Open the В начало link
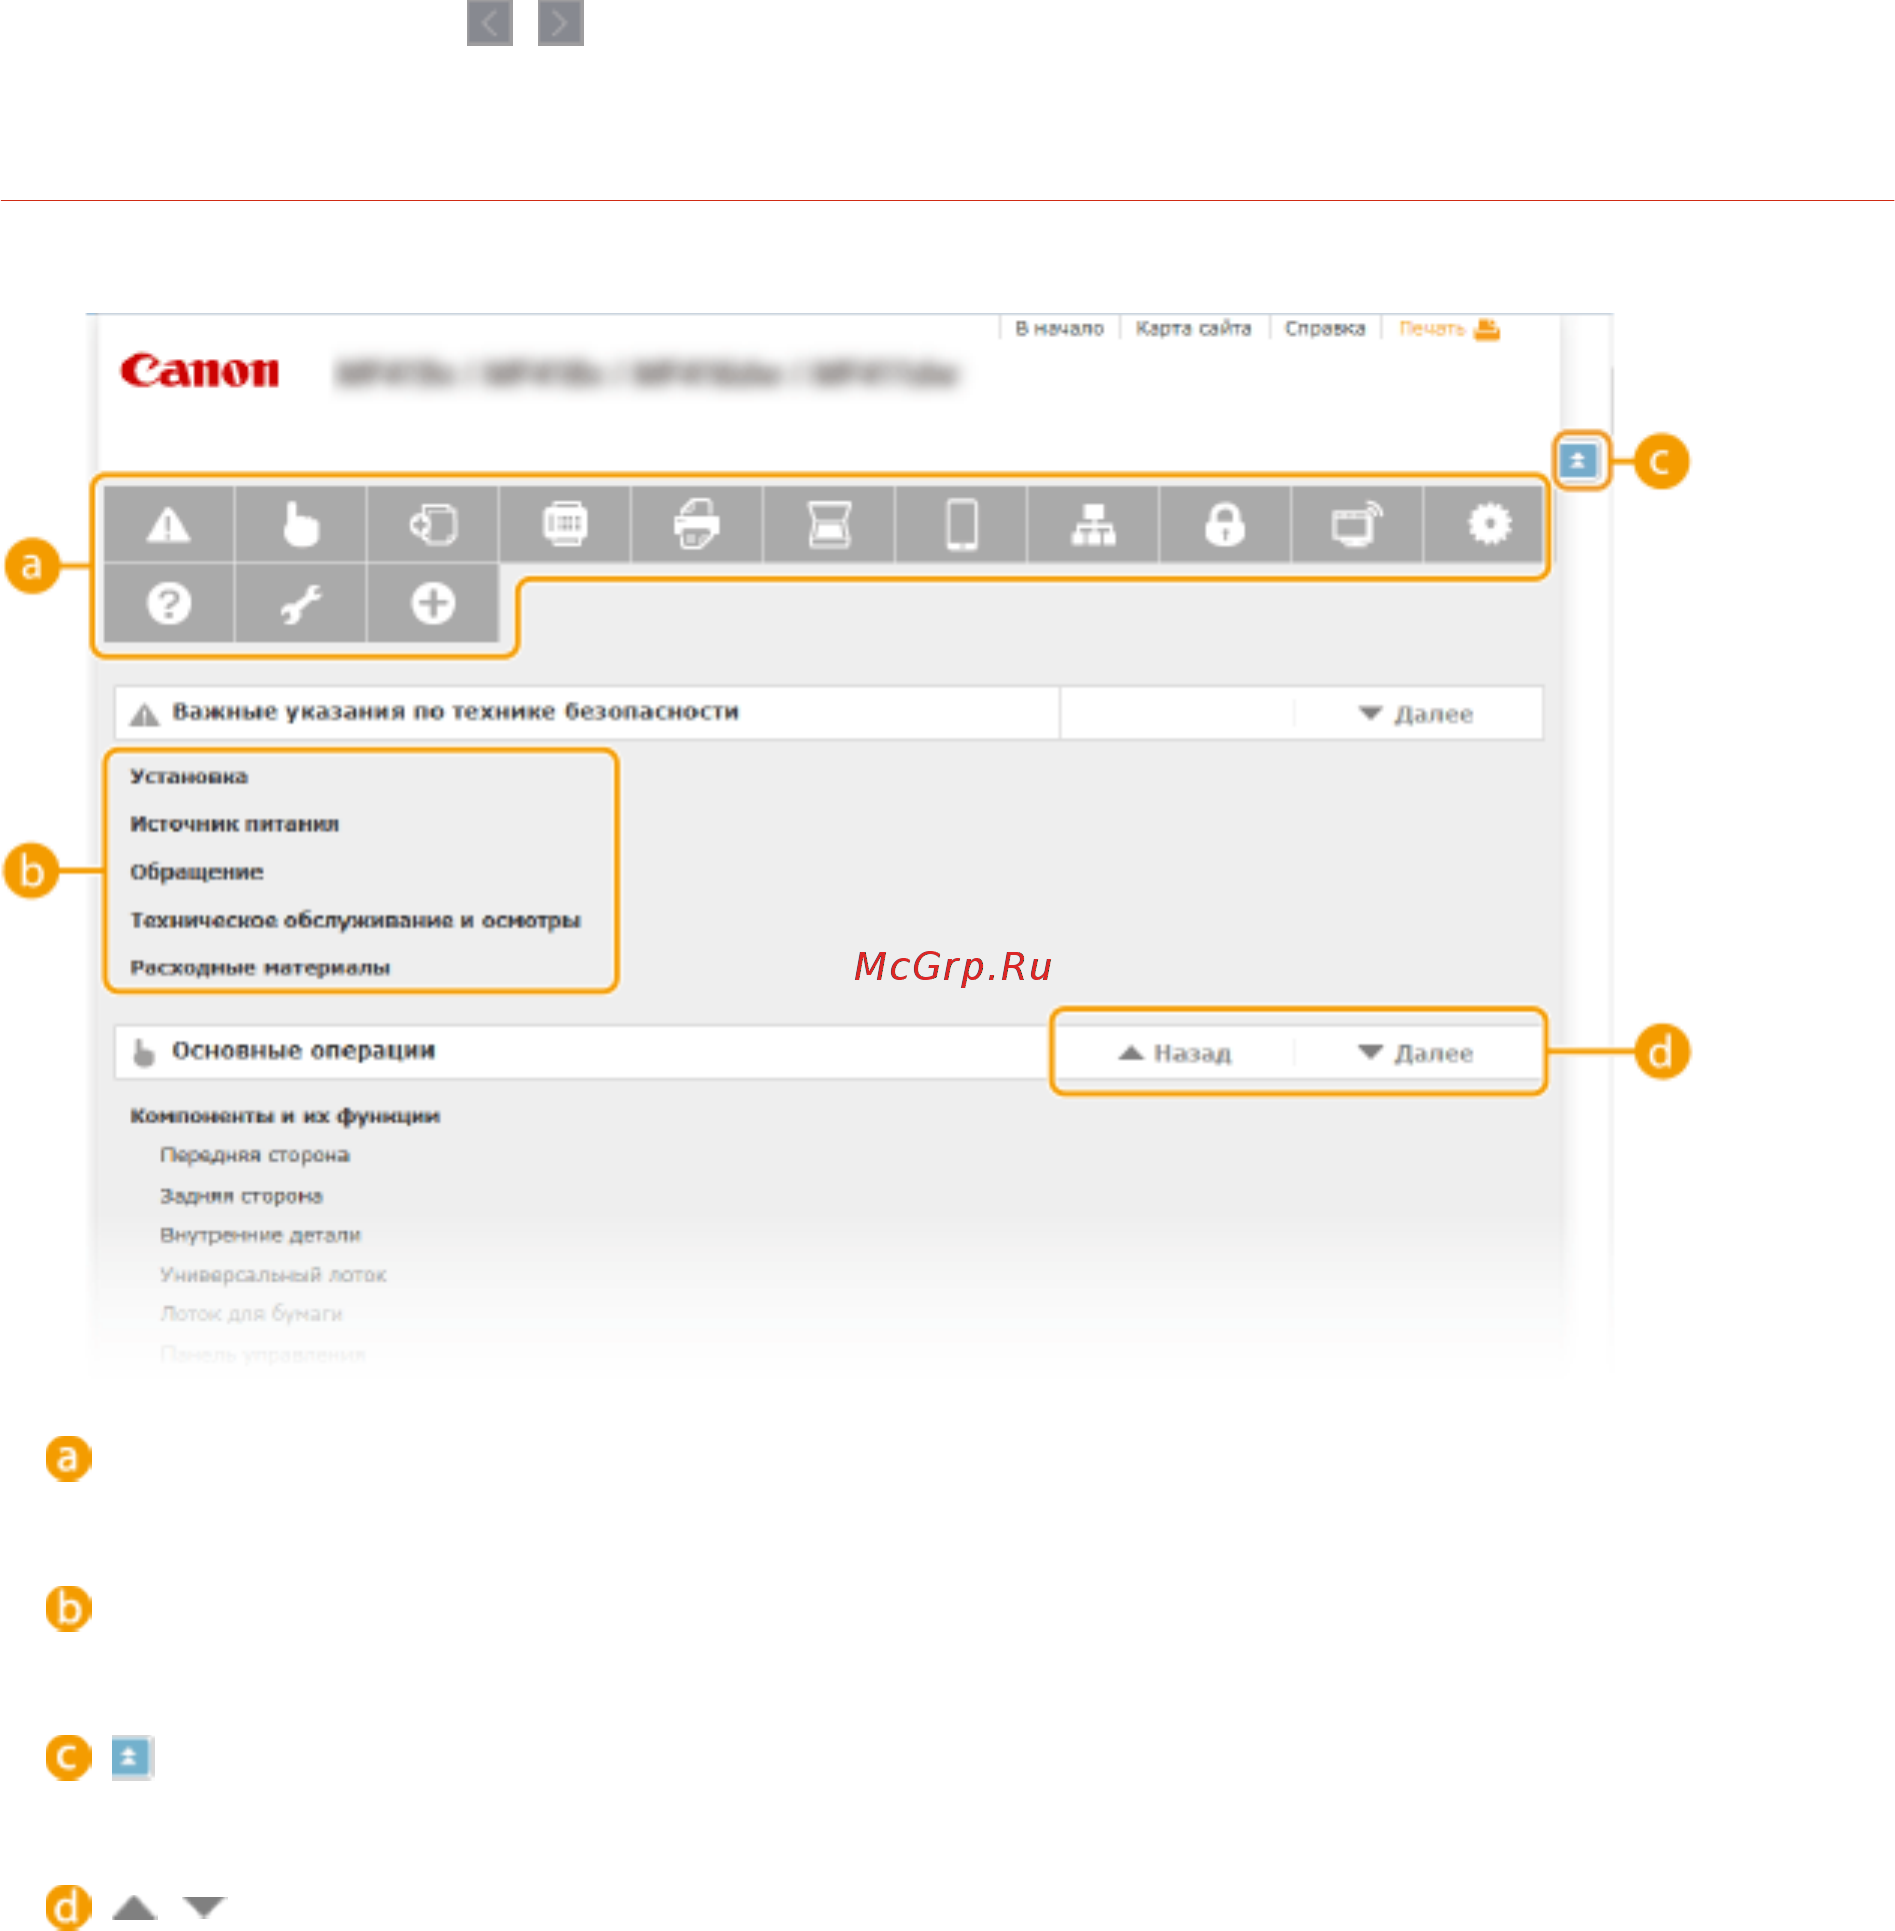Screen dimensions: 1895x1931 pyautogui.click(x=1059, y=329)
